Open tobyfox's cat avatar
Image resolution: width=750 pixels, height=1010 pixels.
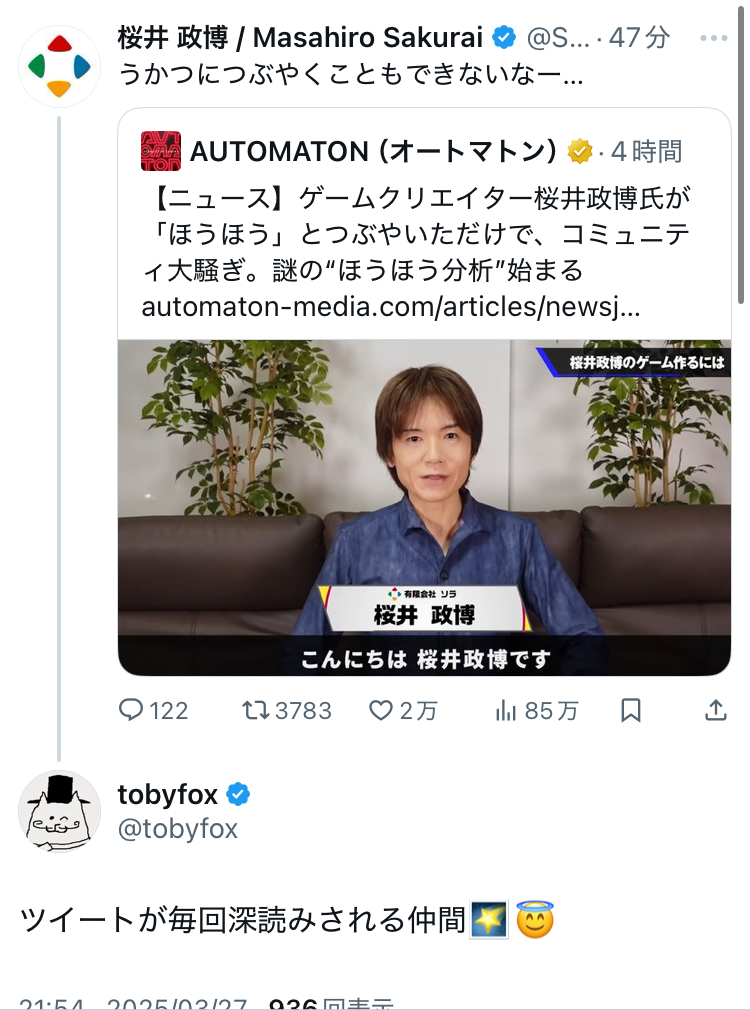click(59, 810)
